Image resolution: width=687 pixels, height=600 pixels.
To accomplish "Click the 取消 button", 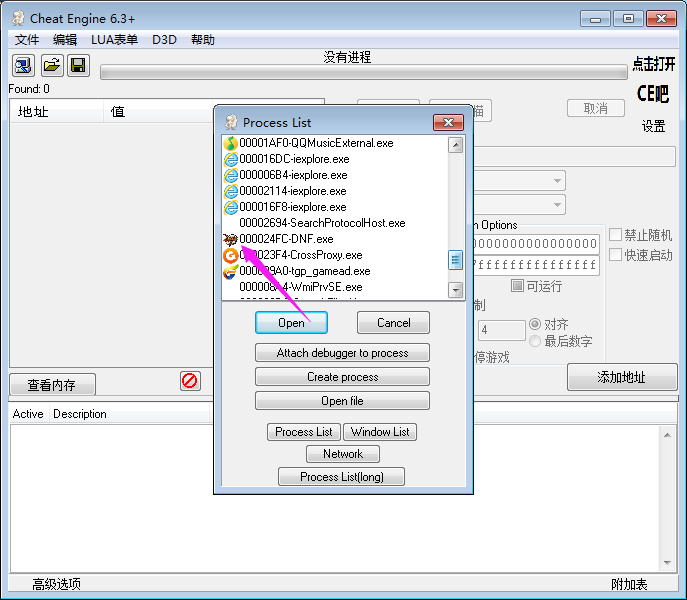I will 595,108.
